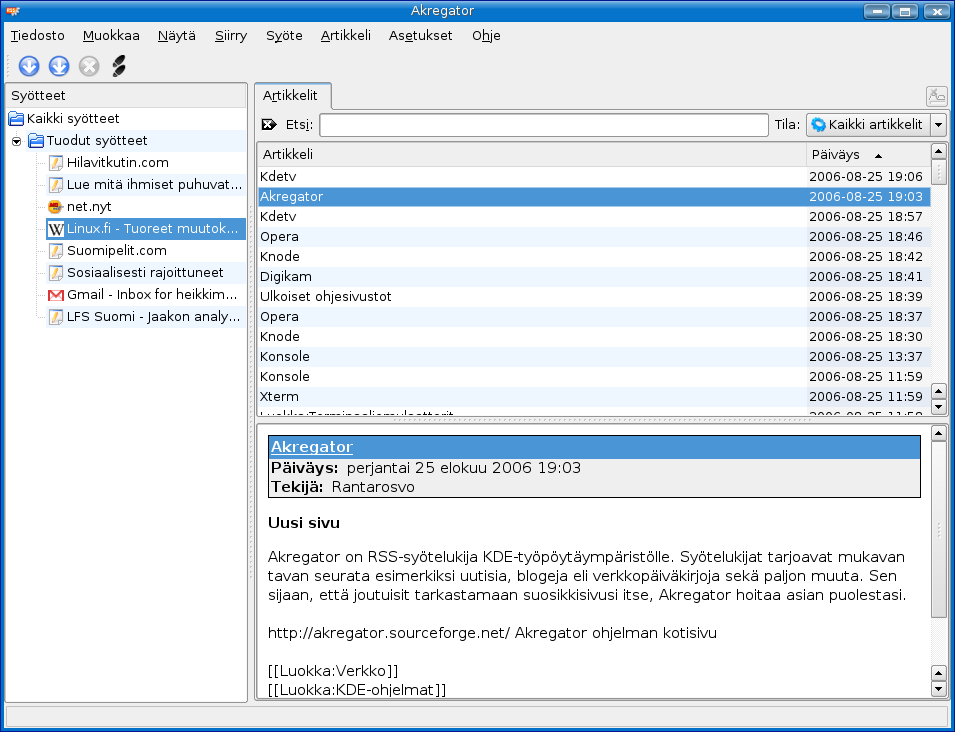Open the Asetukset menu
Viewport: 955px width, 732px height.
pos(420,35)
